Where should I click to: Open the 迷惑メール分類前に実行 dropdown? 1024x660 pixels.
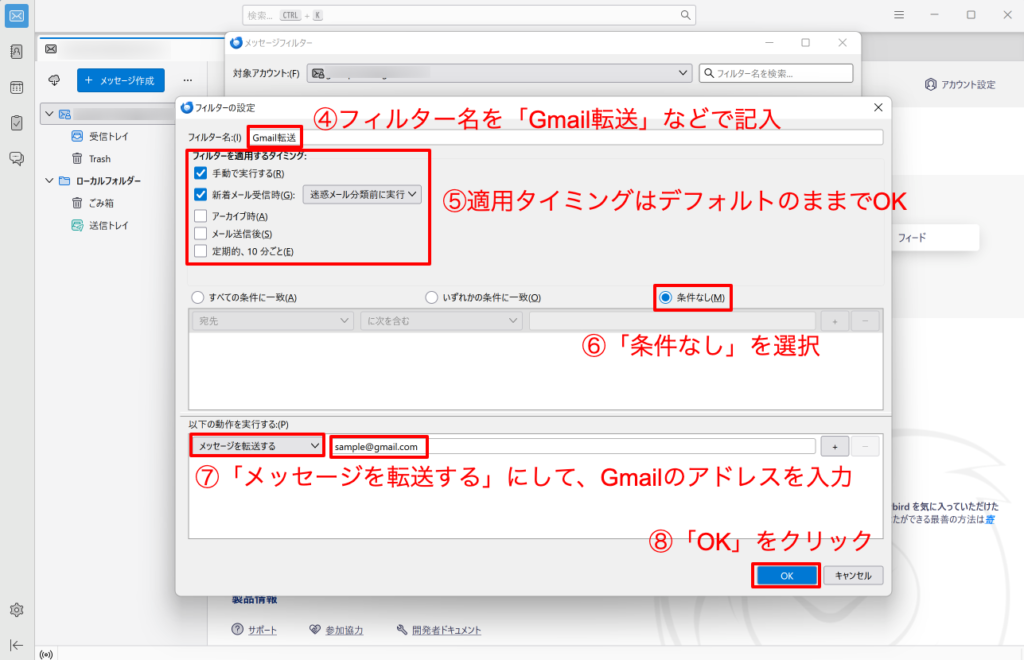click(x=362, y=194)
